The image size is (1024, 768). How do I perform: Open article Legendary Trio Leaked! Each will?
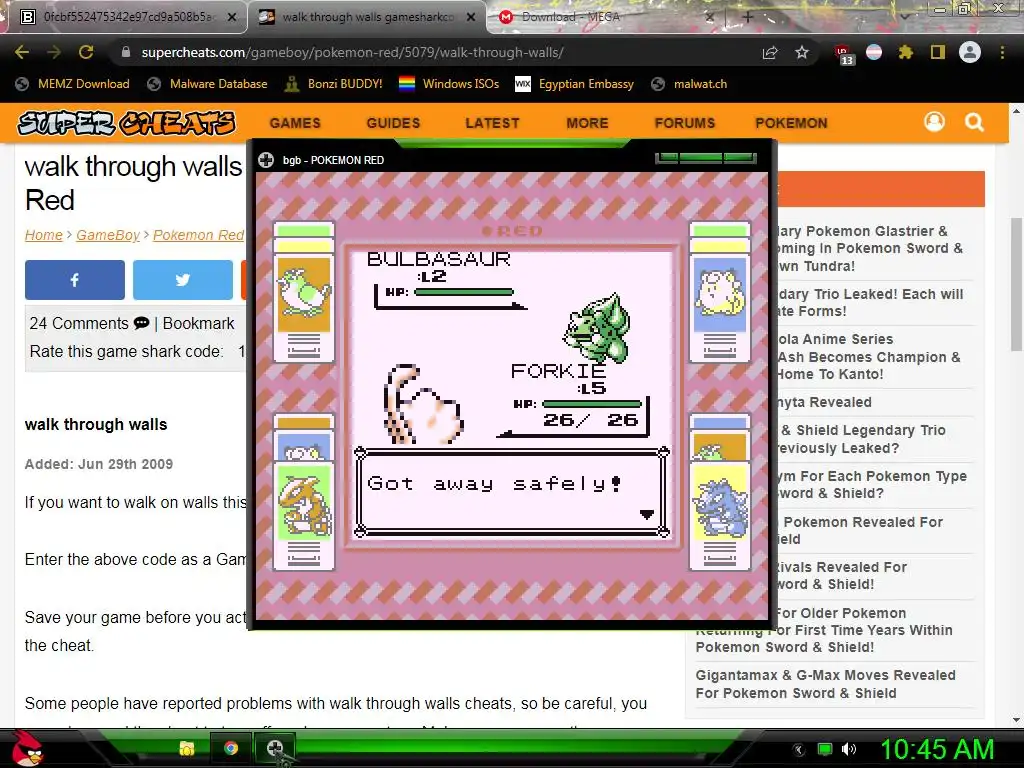pos(870,302)
